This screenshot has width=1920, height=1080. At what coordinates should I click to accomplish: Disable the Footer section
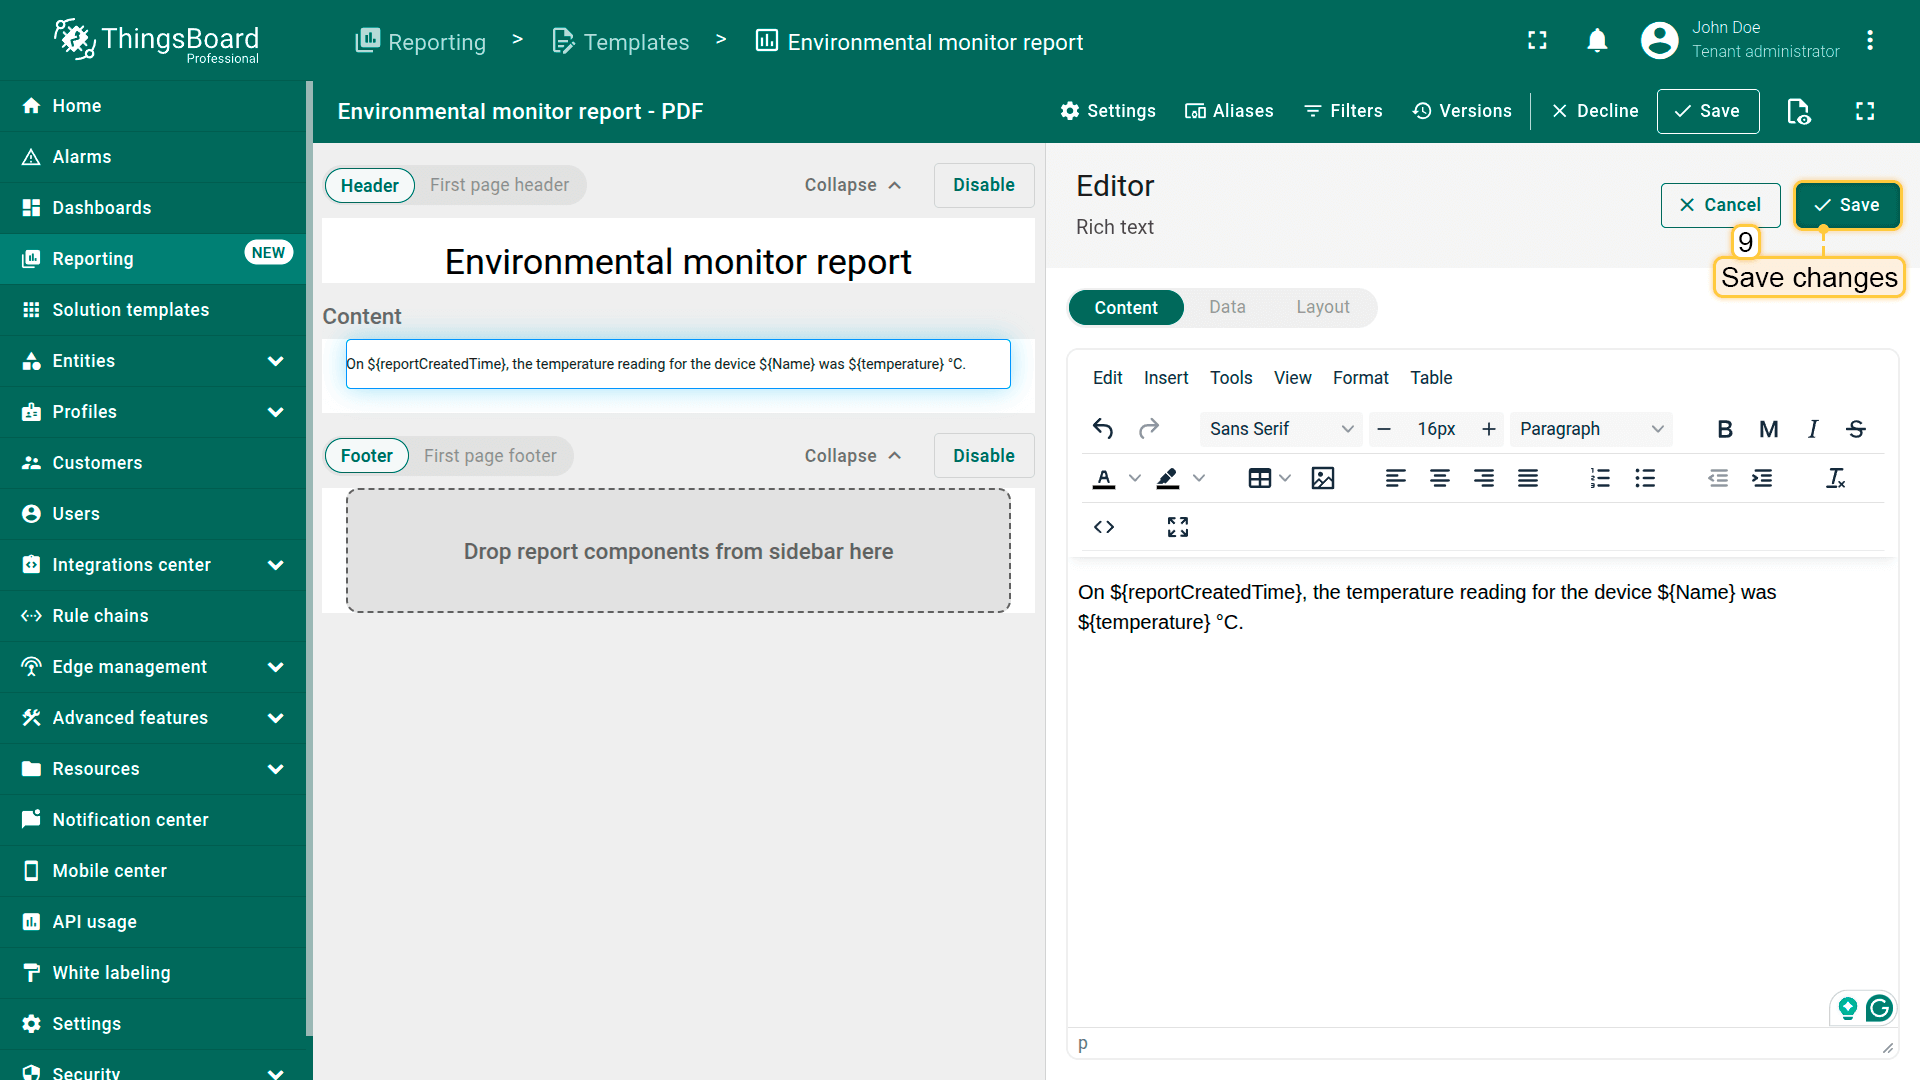[984, 456]
